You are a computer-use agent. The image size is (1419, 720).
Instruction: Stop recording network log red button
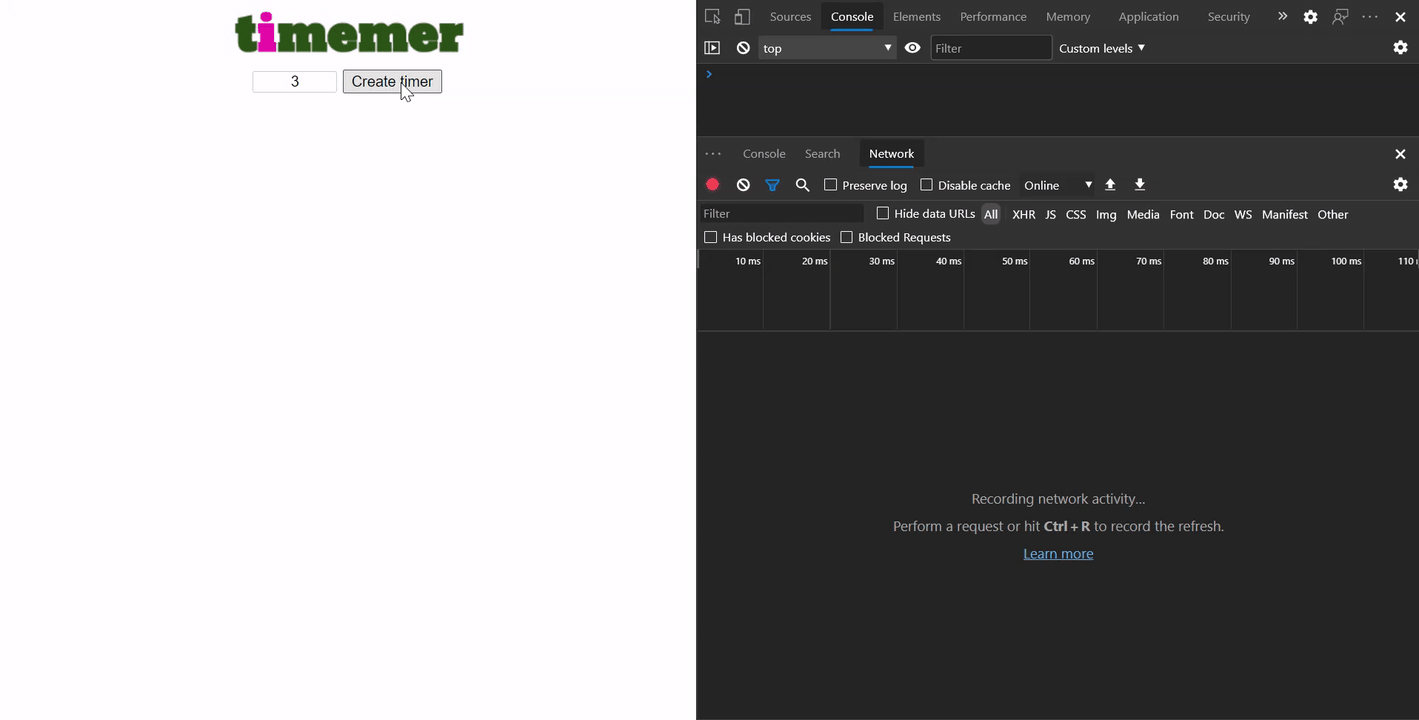(x=712, y=185)
